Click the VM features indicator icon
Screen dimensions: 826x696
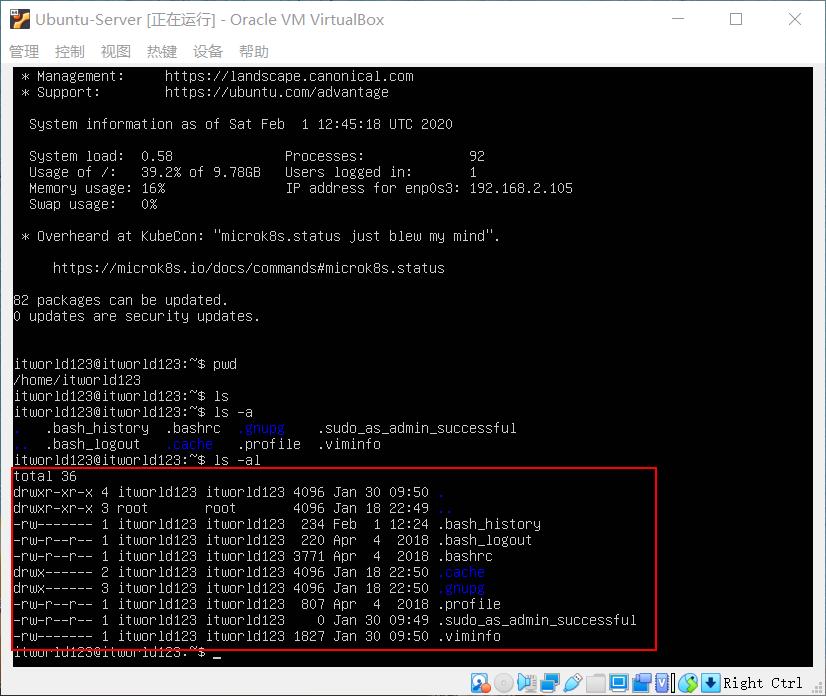pos(660,682)
